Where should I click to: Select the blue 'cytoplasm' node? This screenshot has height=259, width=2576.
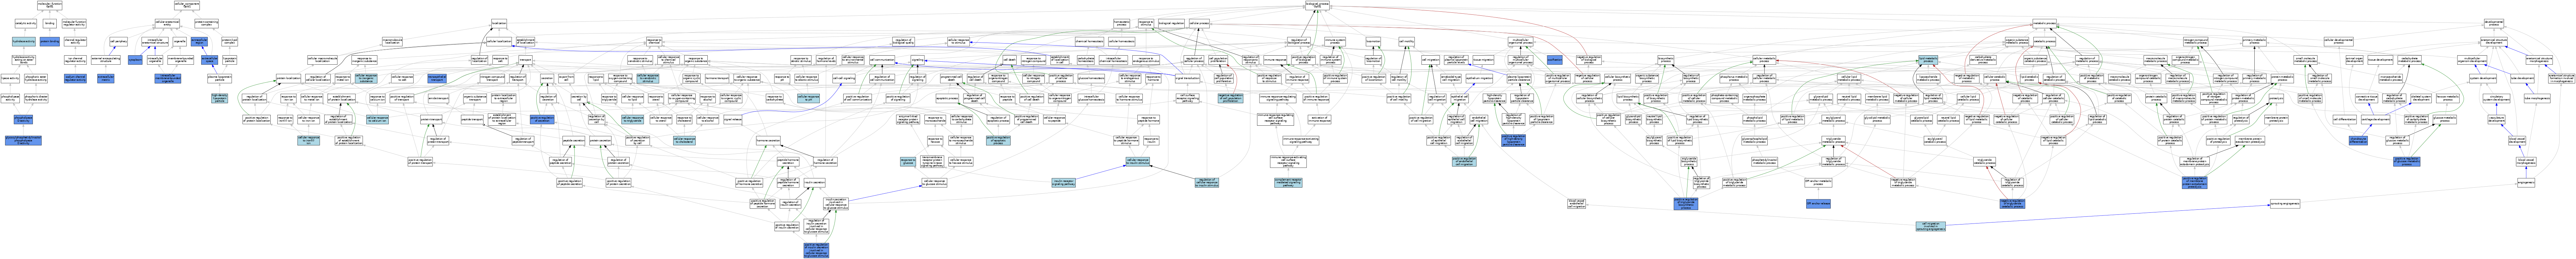(x=135, y=60)
